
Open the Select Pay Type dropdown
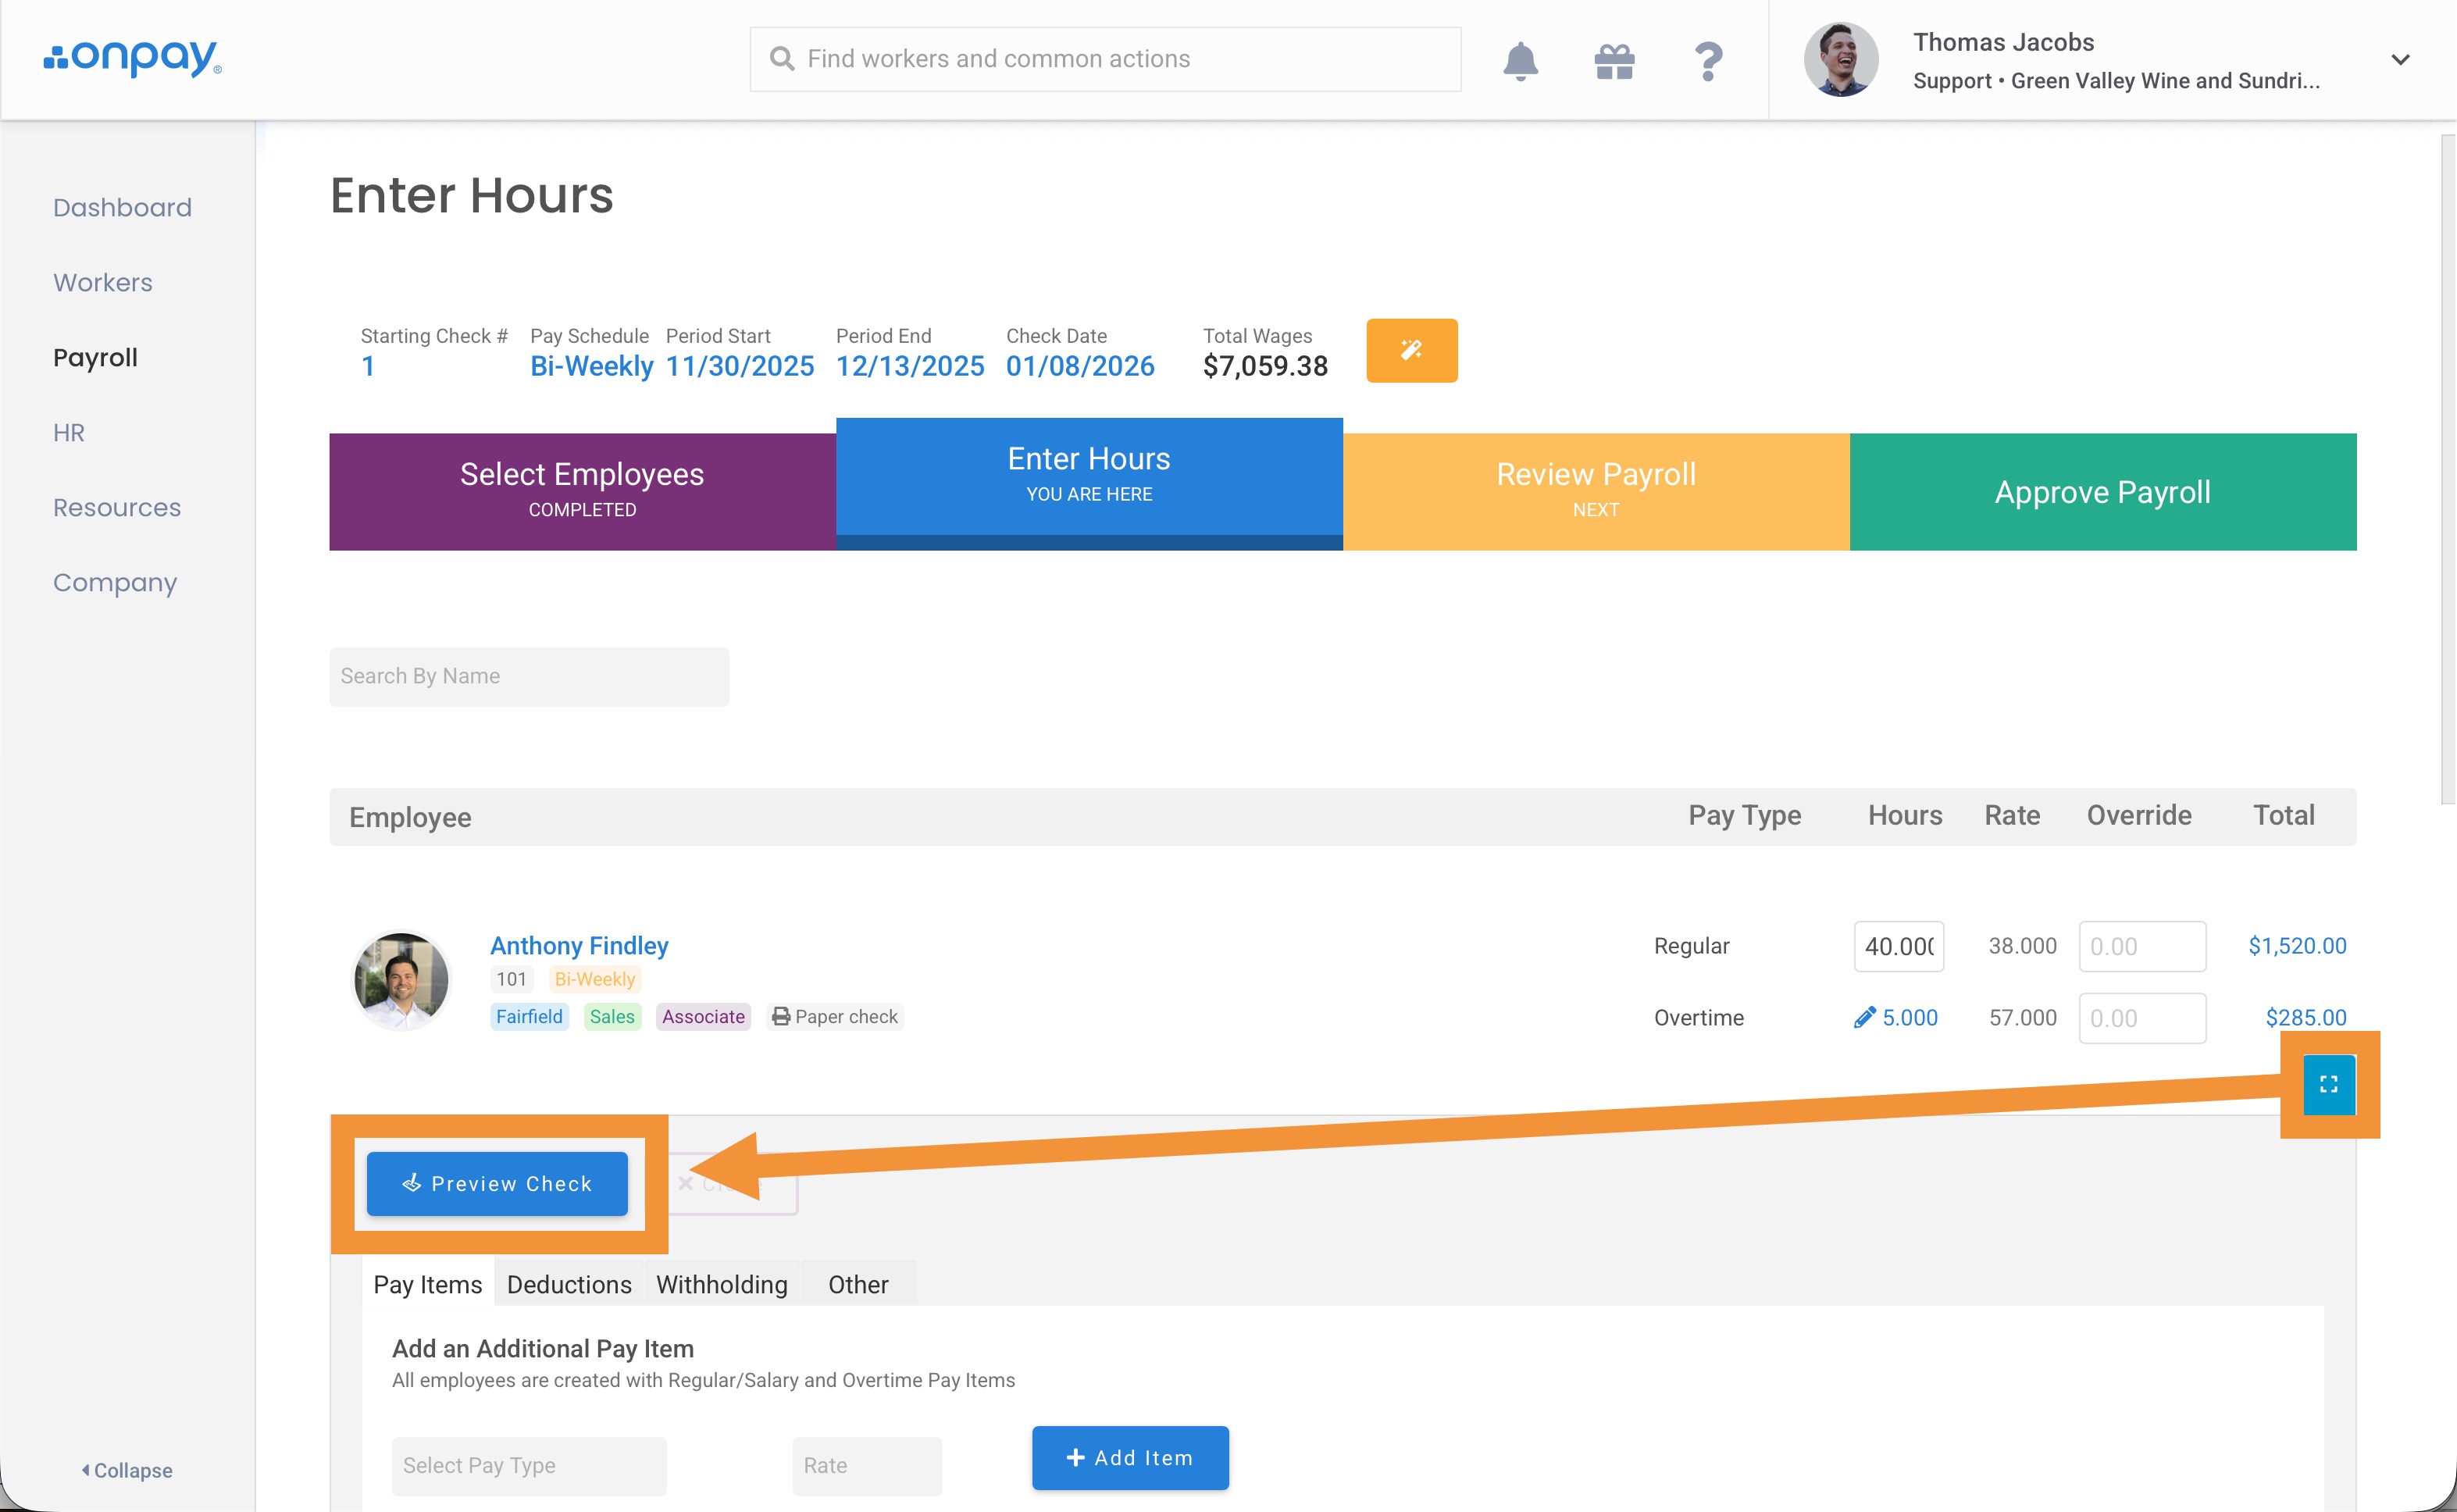(528, 1465)
